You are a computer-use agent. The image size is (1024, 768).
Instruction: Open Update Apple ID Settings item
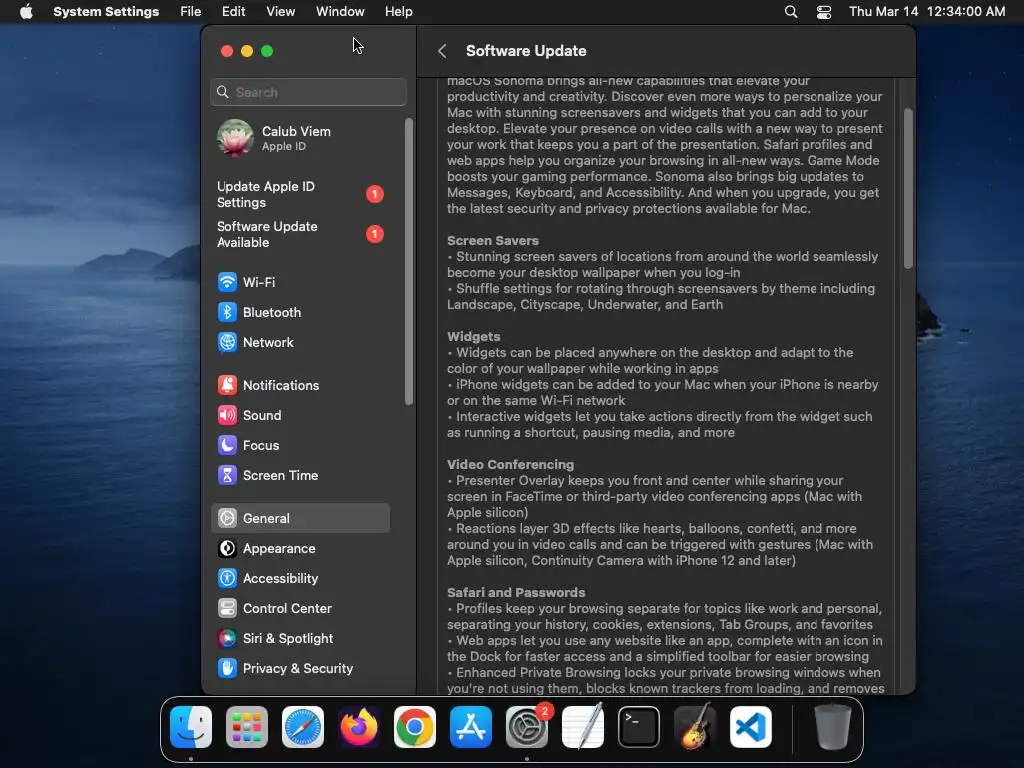300,195
